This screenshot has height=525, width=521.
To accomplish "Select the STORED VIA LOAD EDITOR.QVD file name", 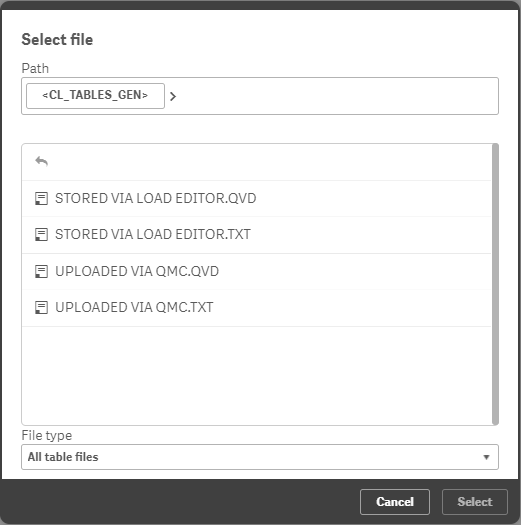I will click(156, 198).
